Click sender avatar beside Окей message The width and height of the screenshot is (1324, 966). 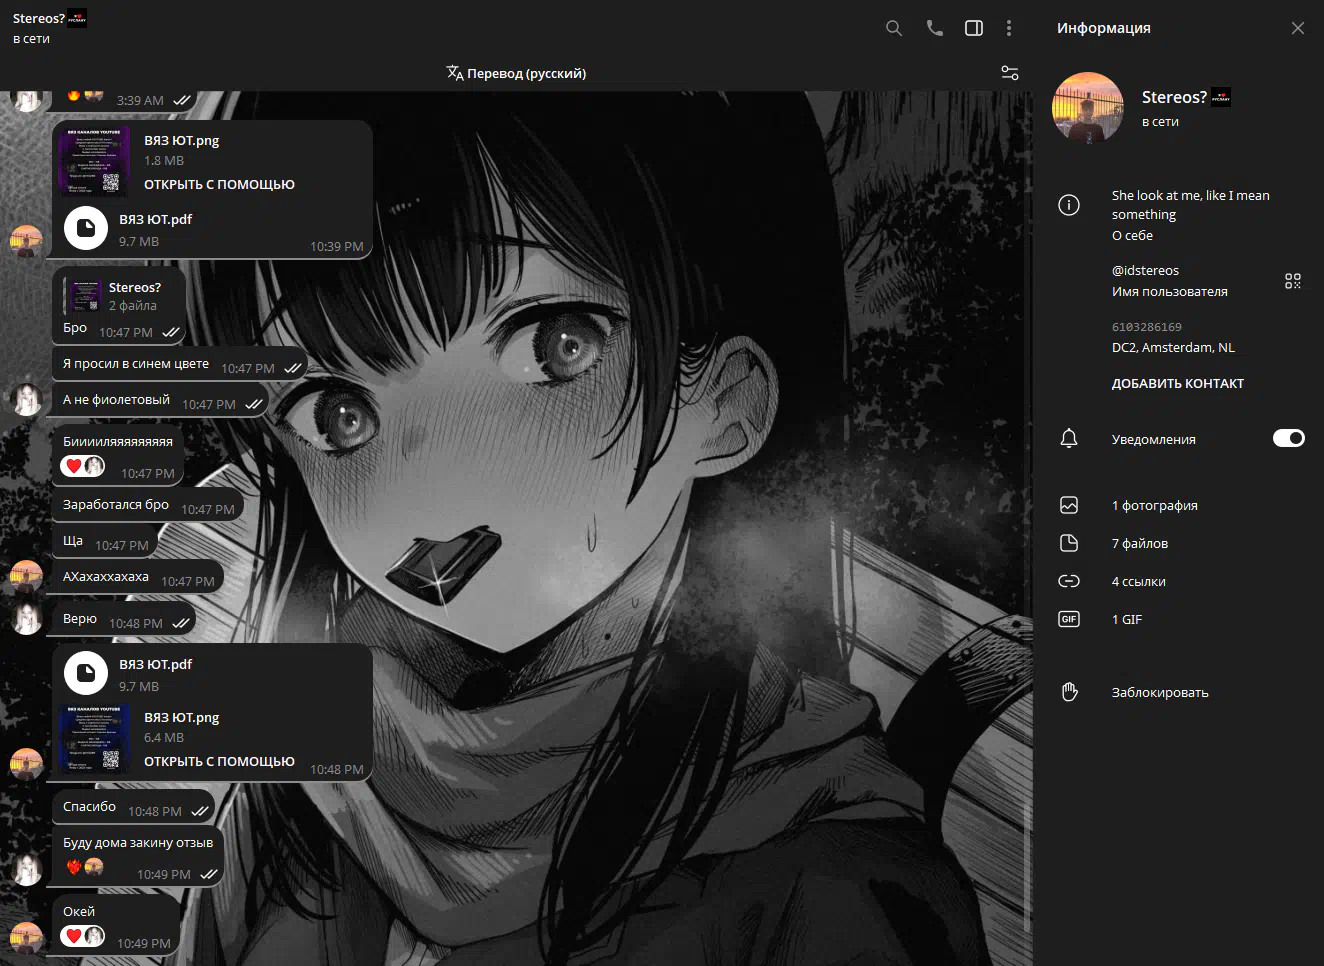pyautogui.click(x=27, y=936)
